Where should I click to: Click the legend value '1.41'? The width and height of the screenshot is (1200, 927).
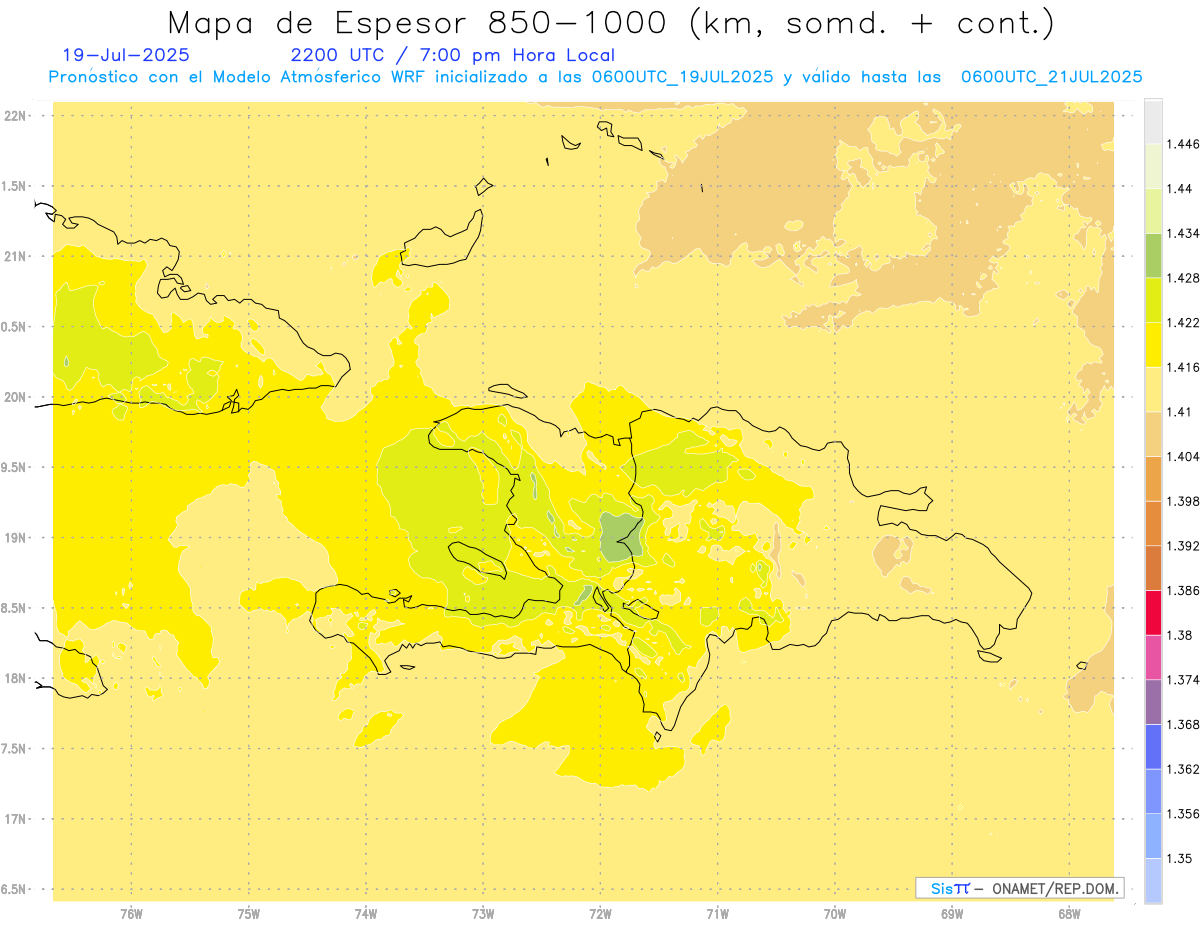(1179, 412)
